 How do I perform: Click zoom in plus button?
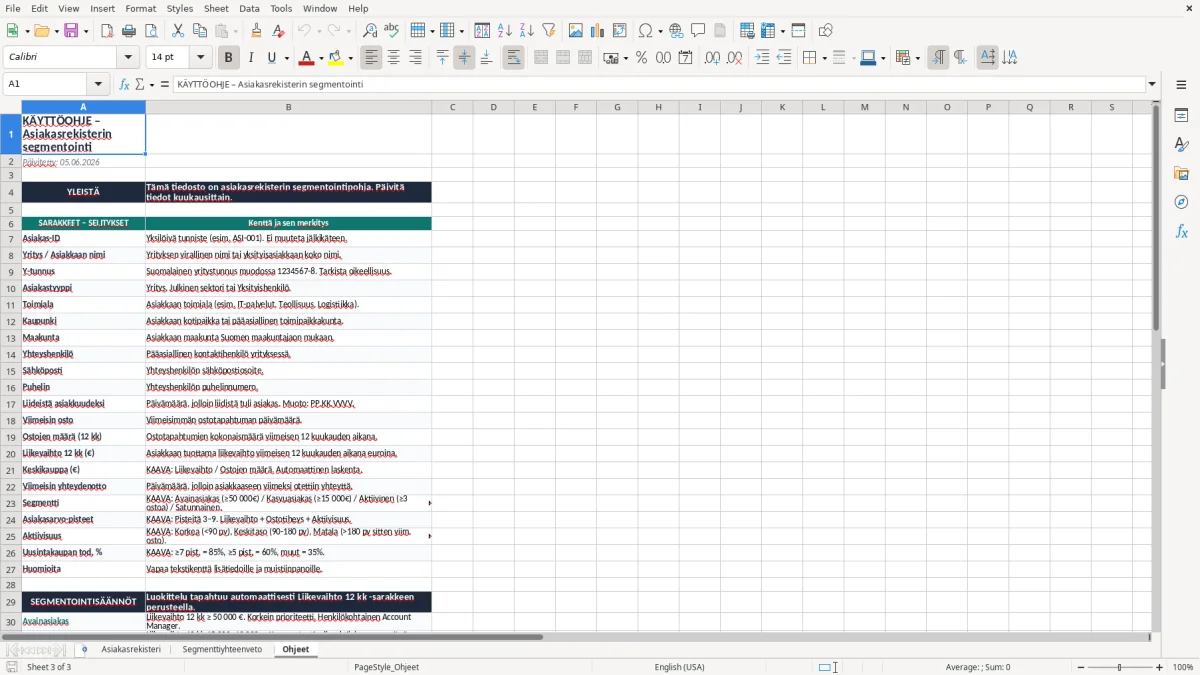click(1160, 667)
